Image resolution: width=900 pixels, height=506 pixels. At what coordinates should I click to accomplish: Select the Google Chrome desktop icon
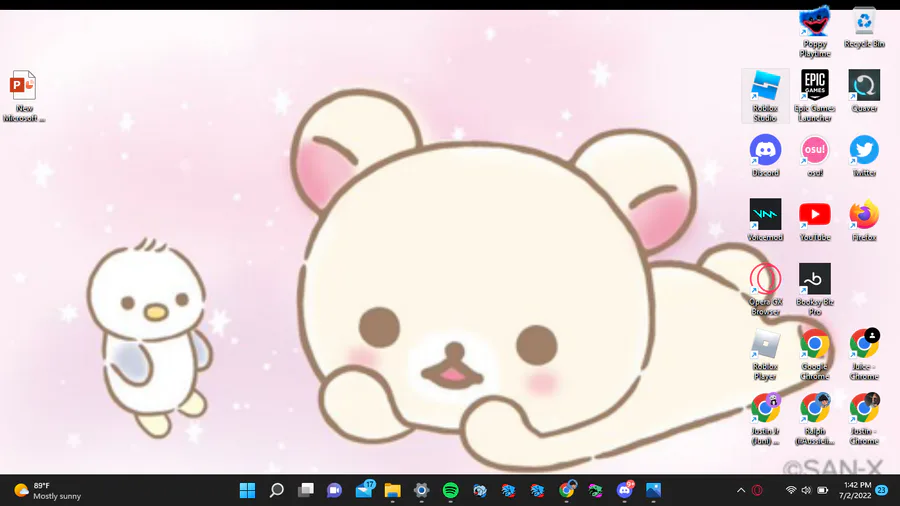pos(814,355)
